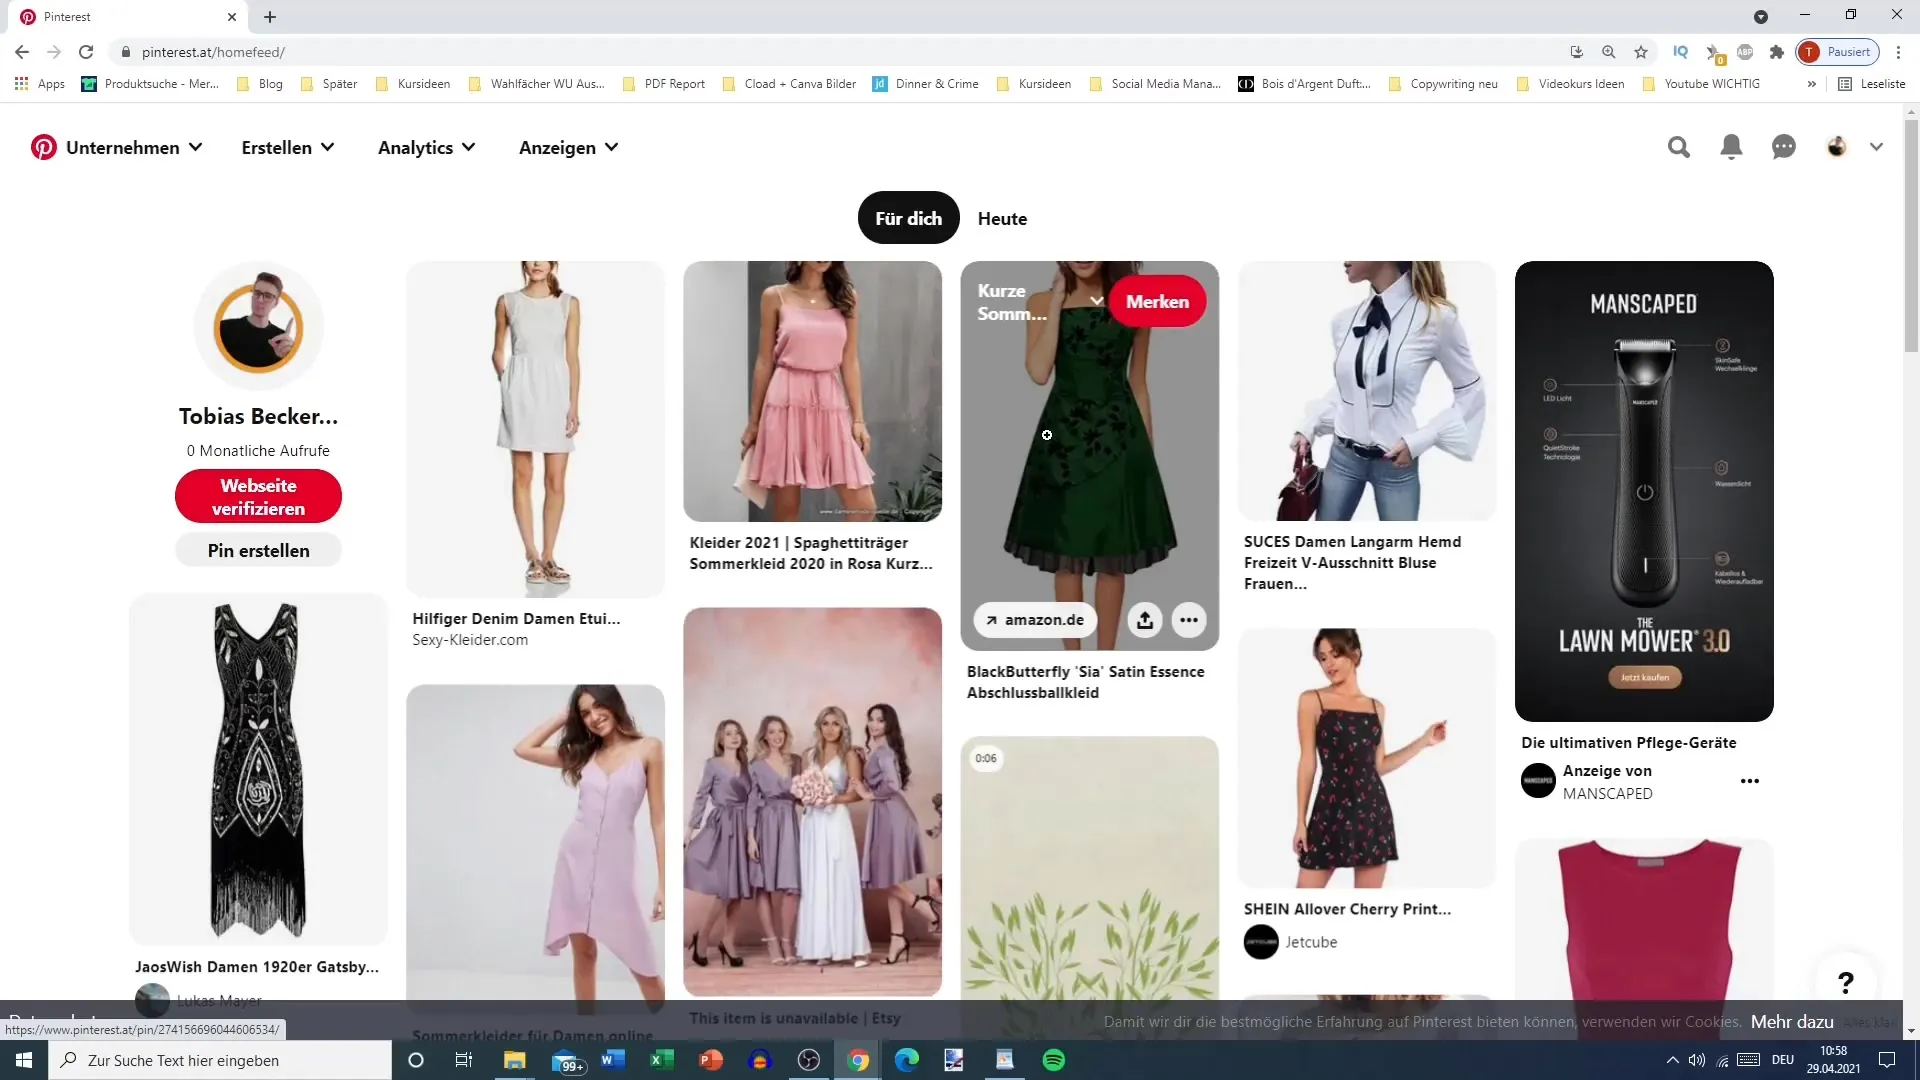Click the browser back arrow
The image size is (1920, 1080).
click(x=22, y=52)
